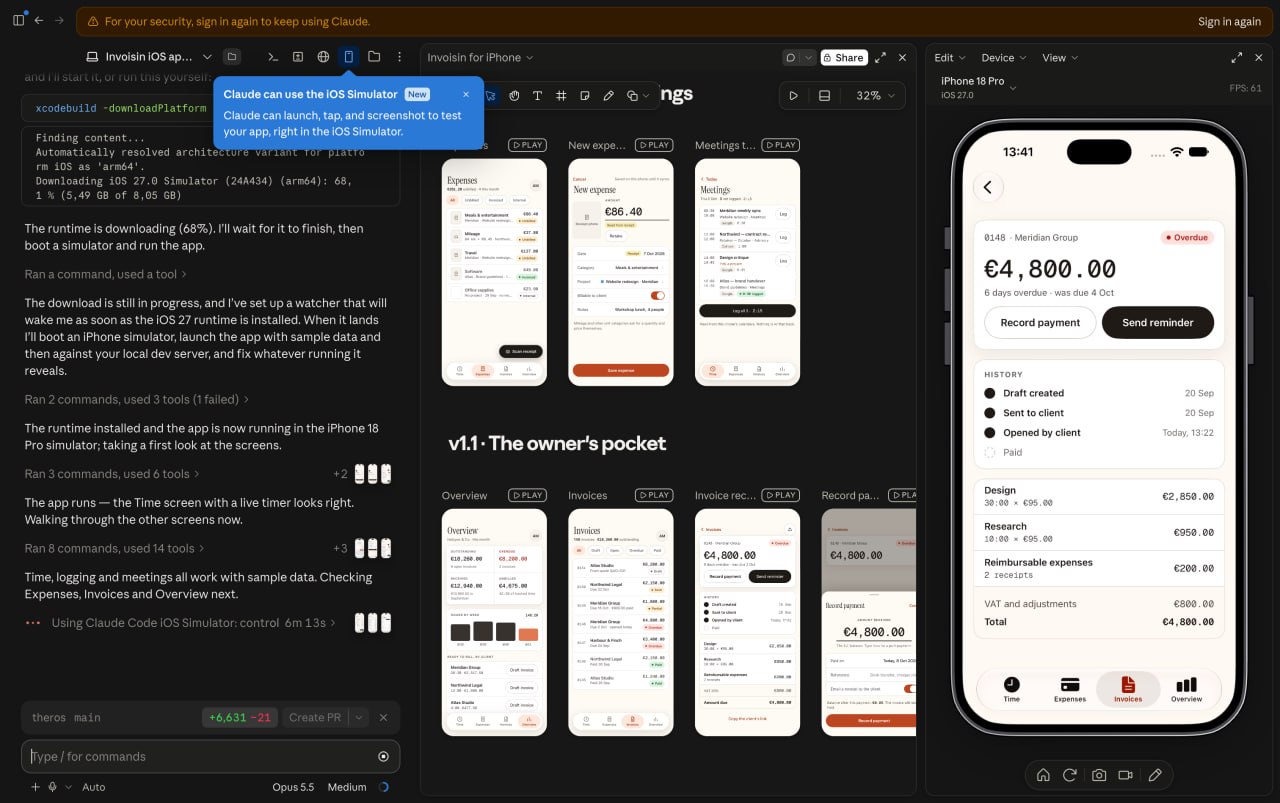Image resolution: width=1280 pixels, height=803 pixels.
Task: Select the sticky note tool in canvas toolbar
Action: [584, 96]
